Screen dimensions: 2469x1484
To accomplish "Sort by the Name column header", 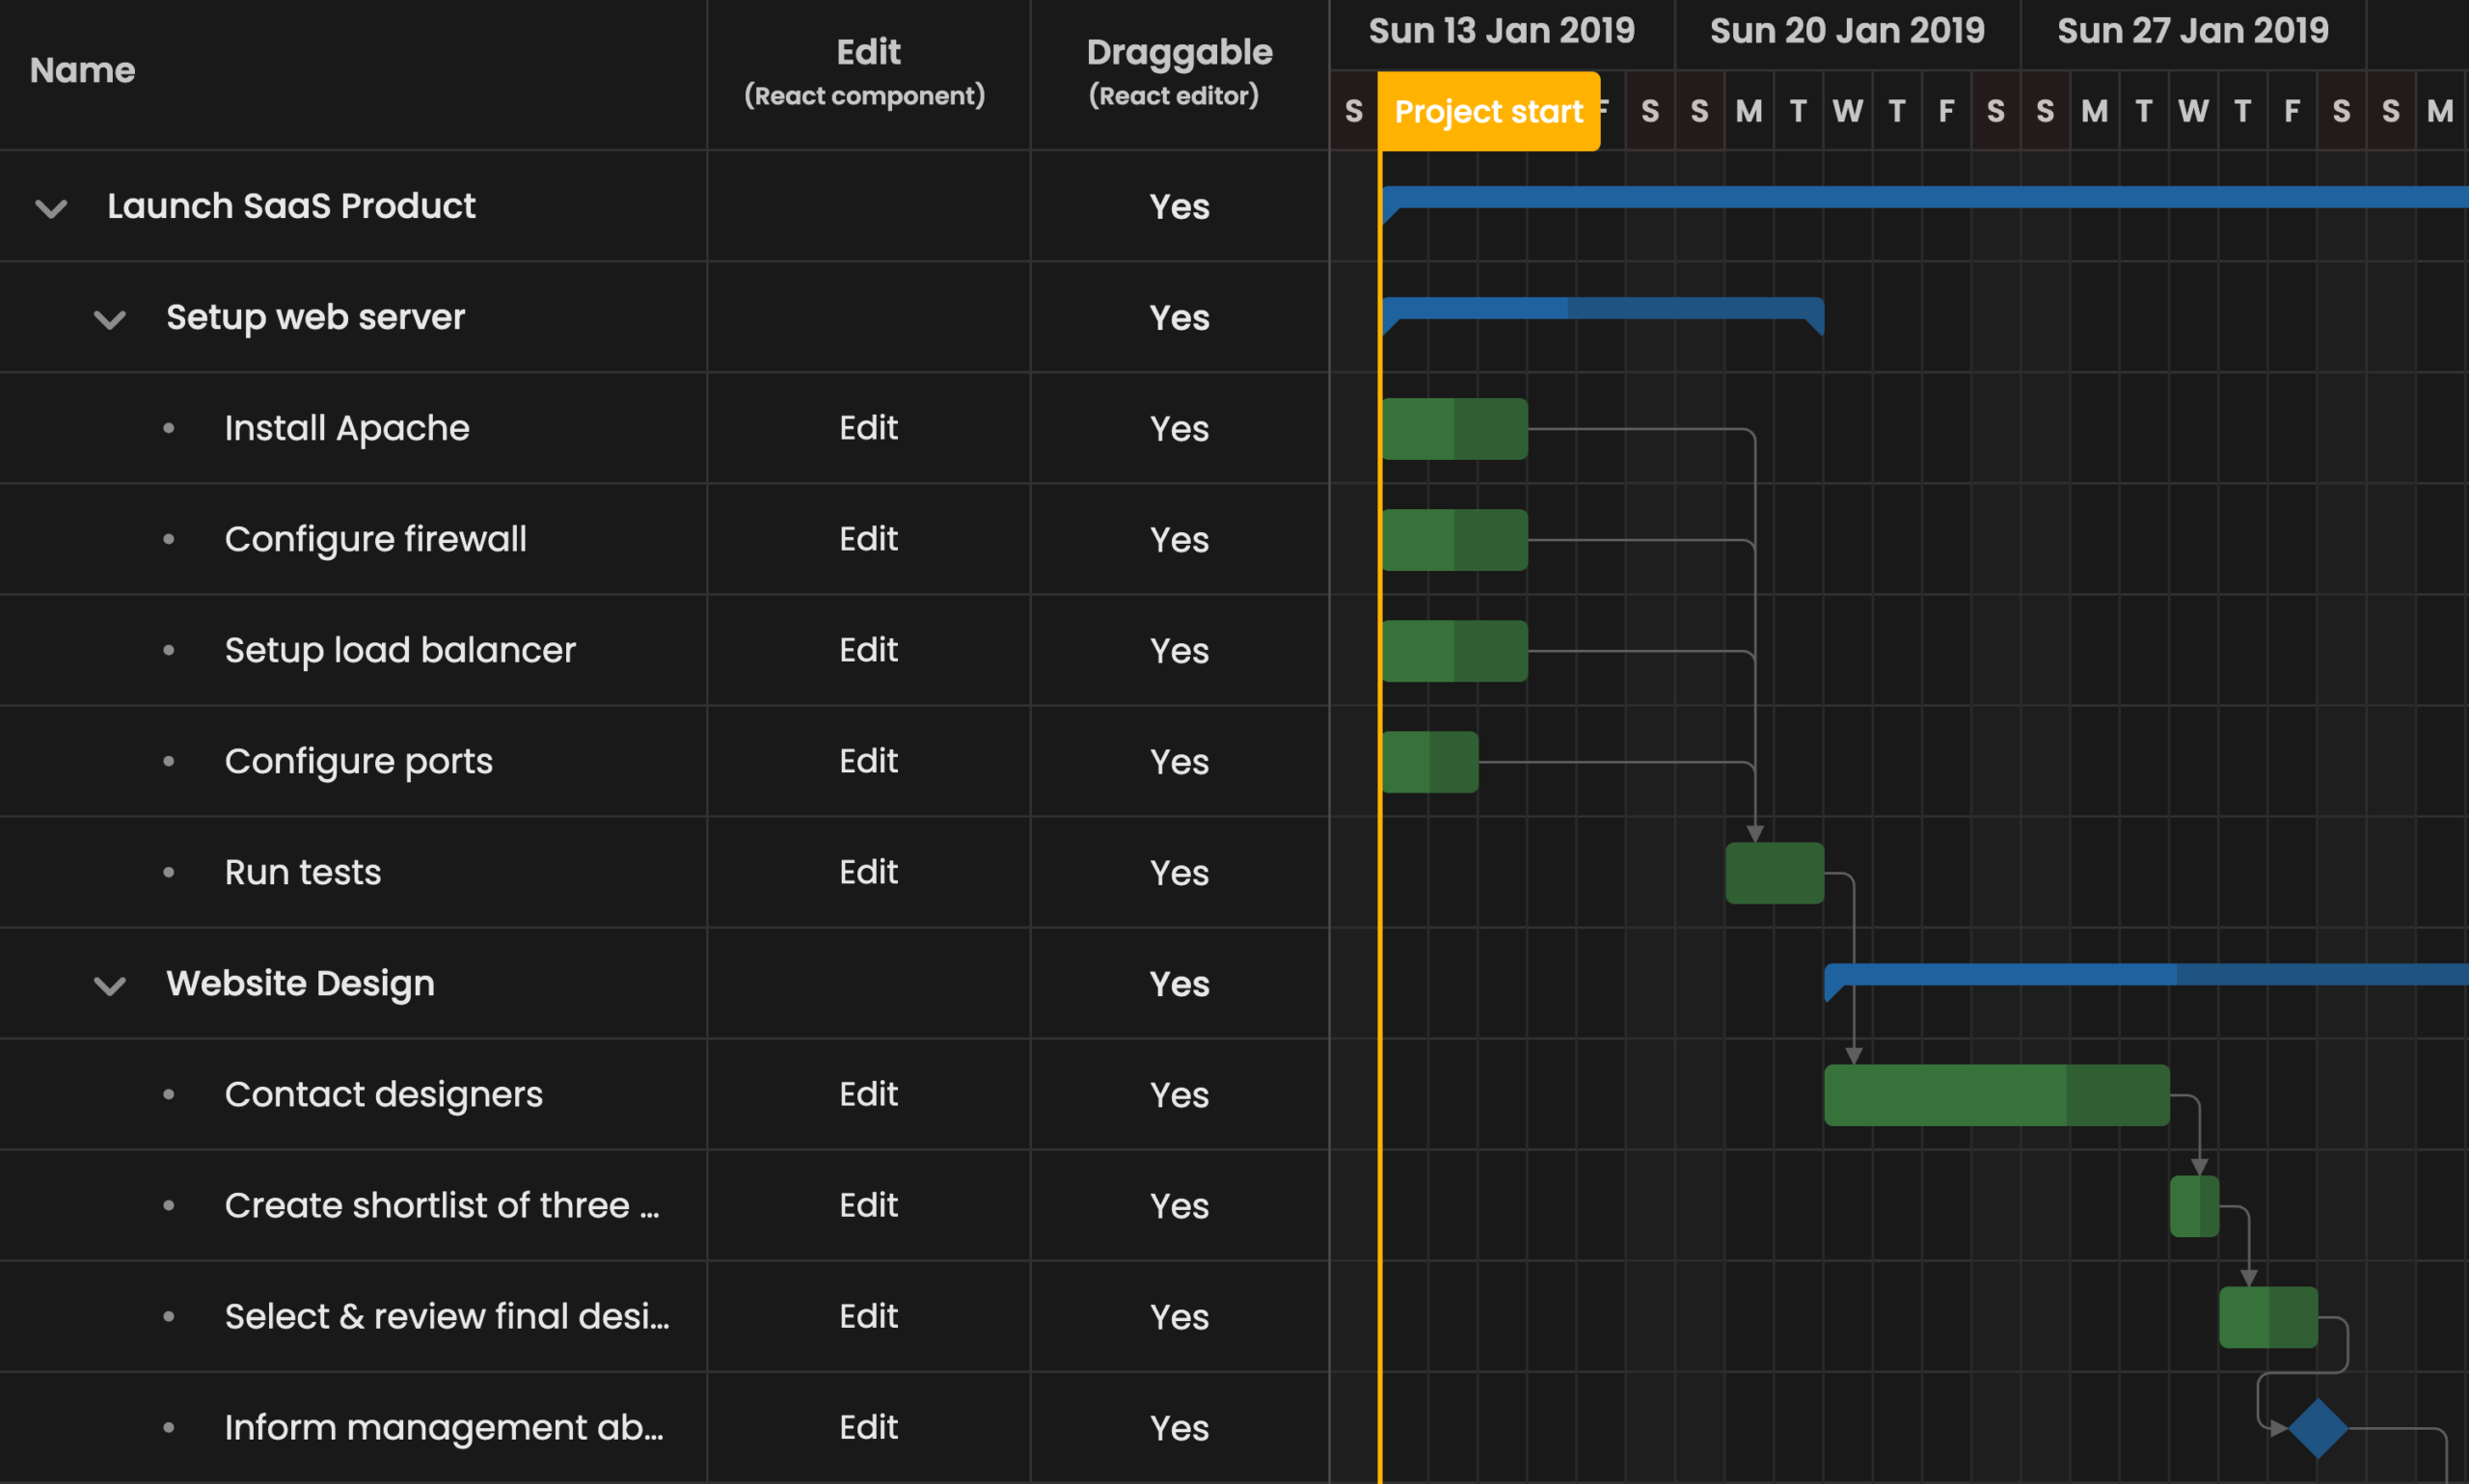I will [82, 70].
